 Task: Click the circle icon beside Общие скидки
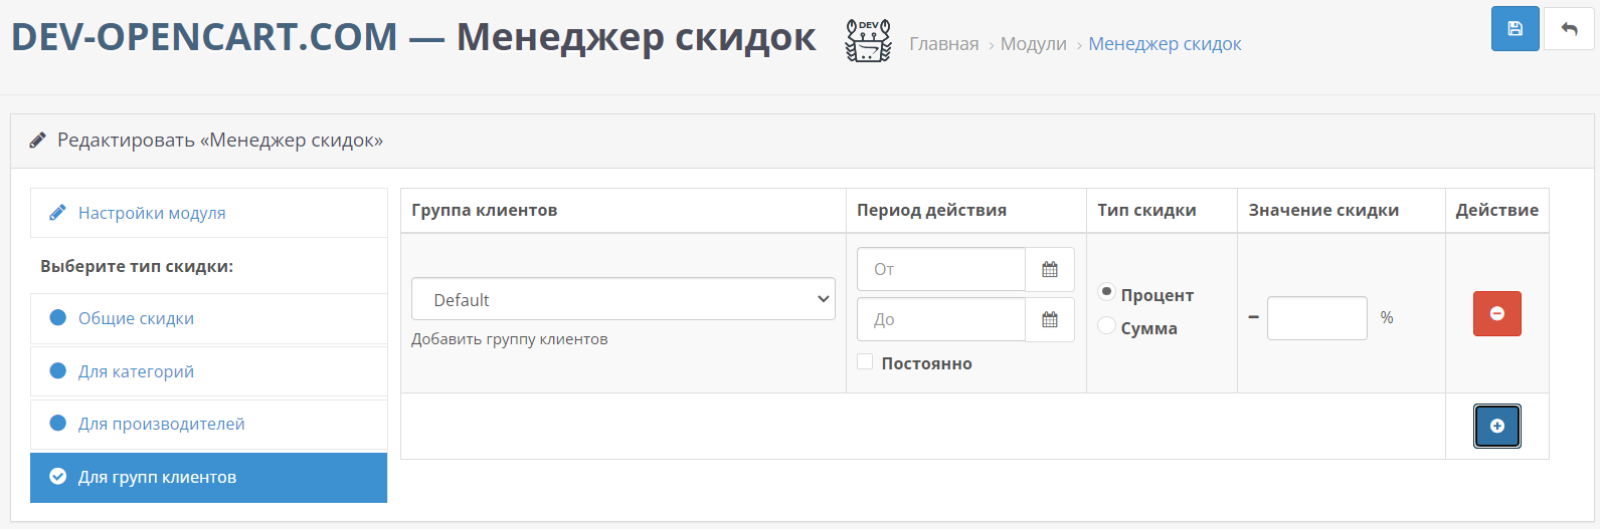pyautogui.click(x=58, y=318)
